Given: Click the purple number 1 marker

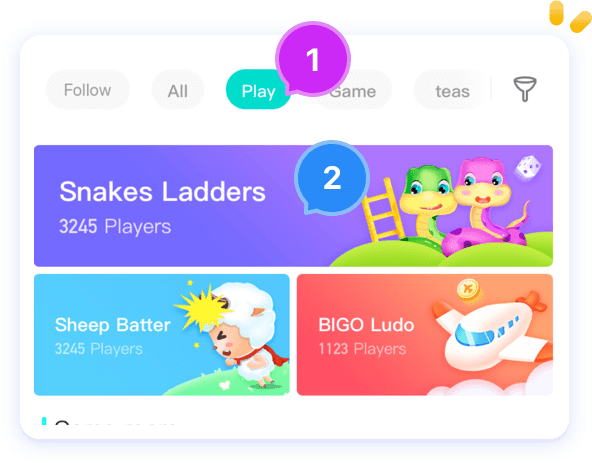Looking at the screenshot, I should 313,59.
